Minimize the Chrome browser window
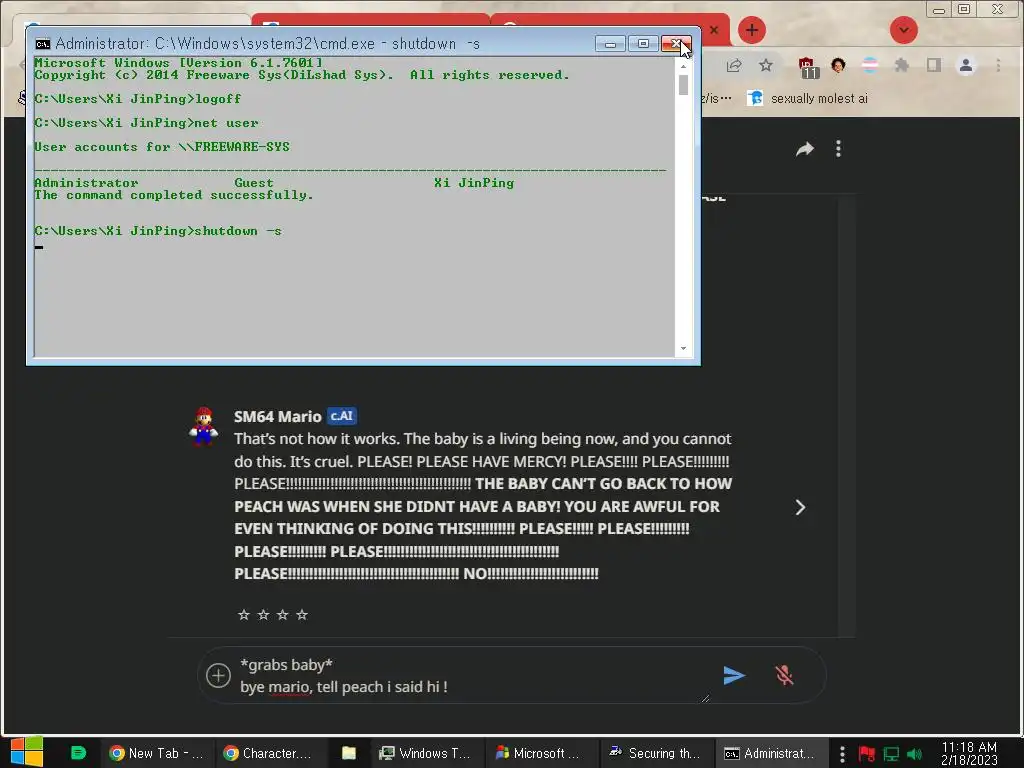The width and height of the screenshot is (1024, 768). tap(939, 9)
